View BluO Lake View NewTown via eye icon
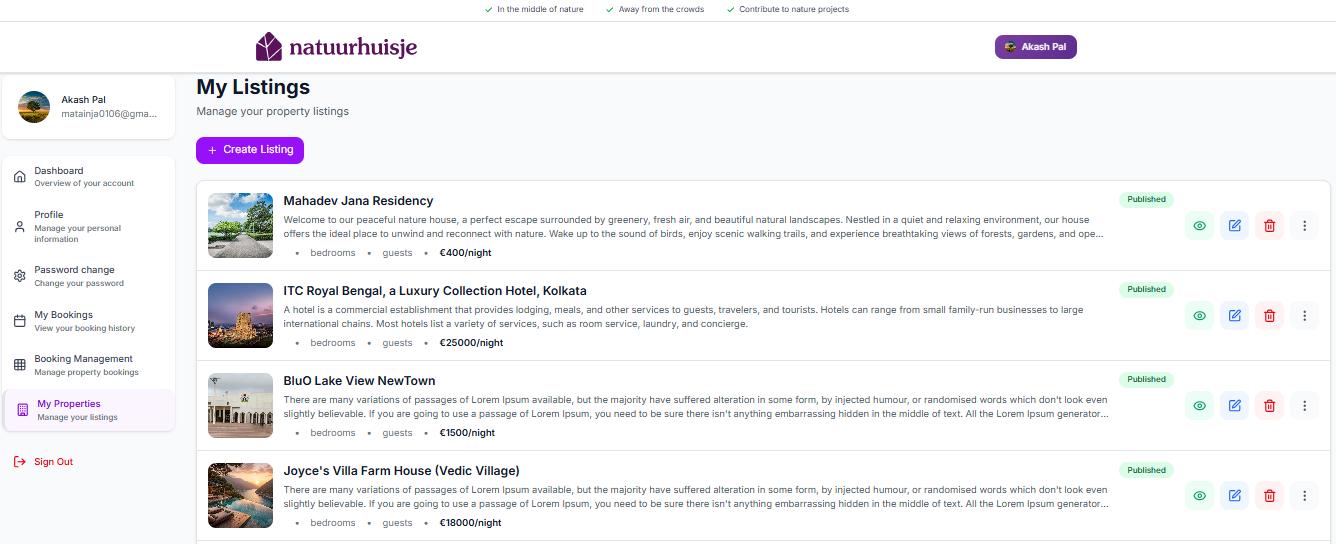Screen dimensions: 1336x544 (1199, 406)
